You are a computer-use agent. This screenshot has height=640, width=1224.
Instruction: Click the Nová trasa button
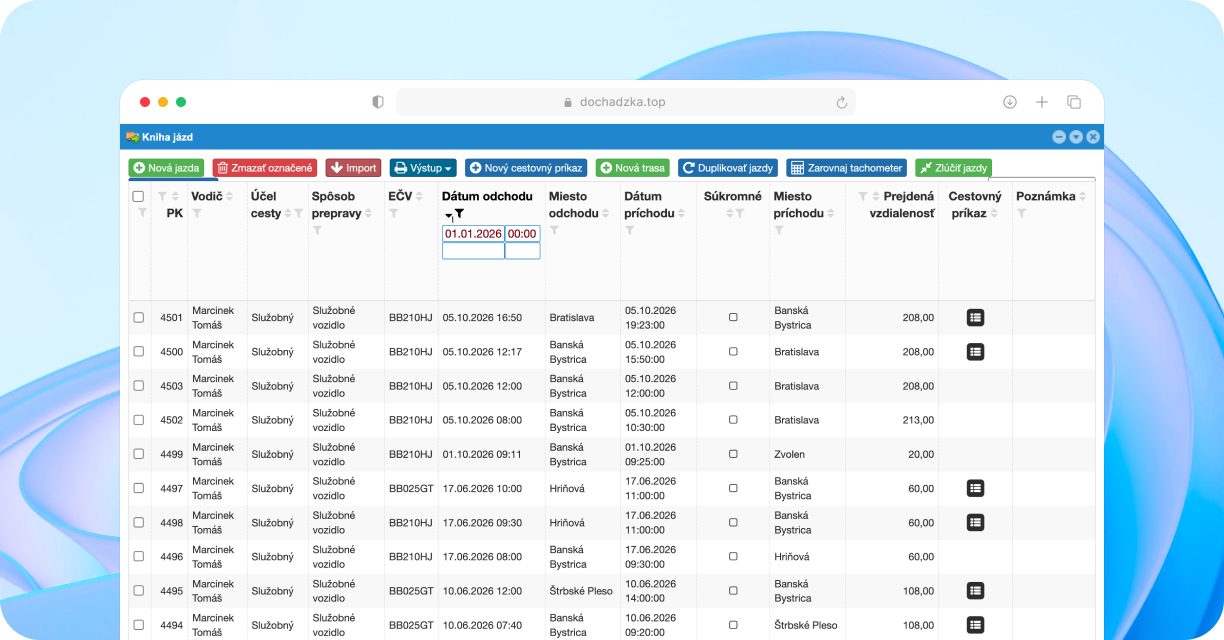coord(633,168)
